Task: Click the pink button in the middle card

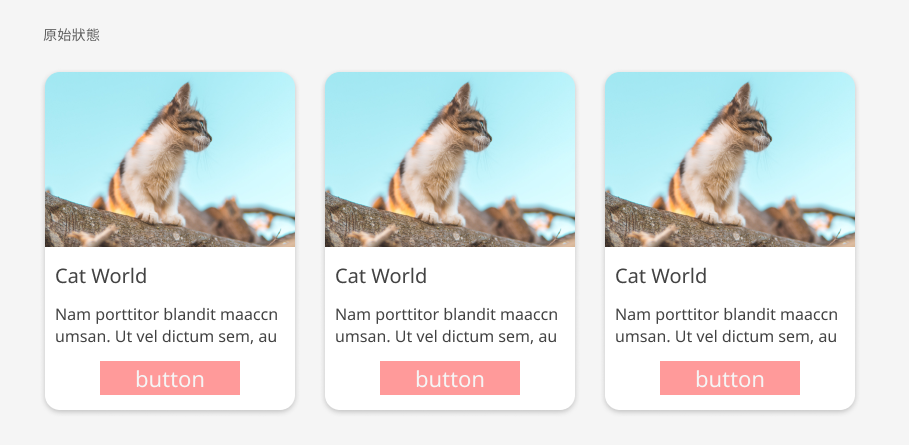Action: [450, 378]
